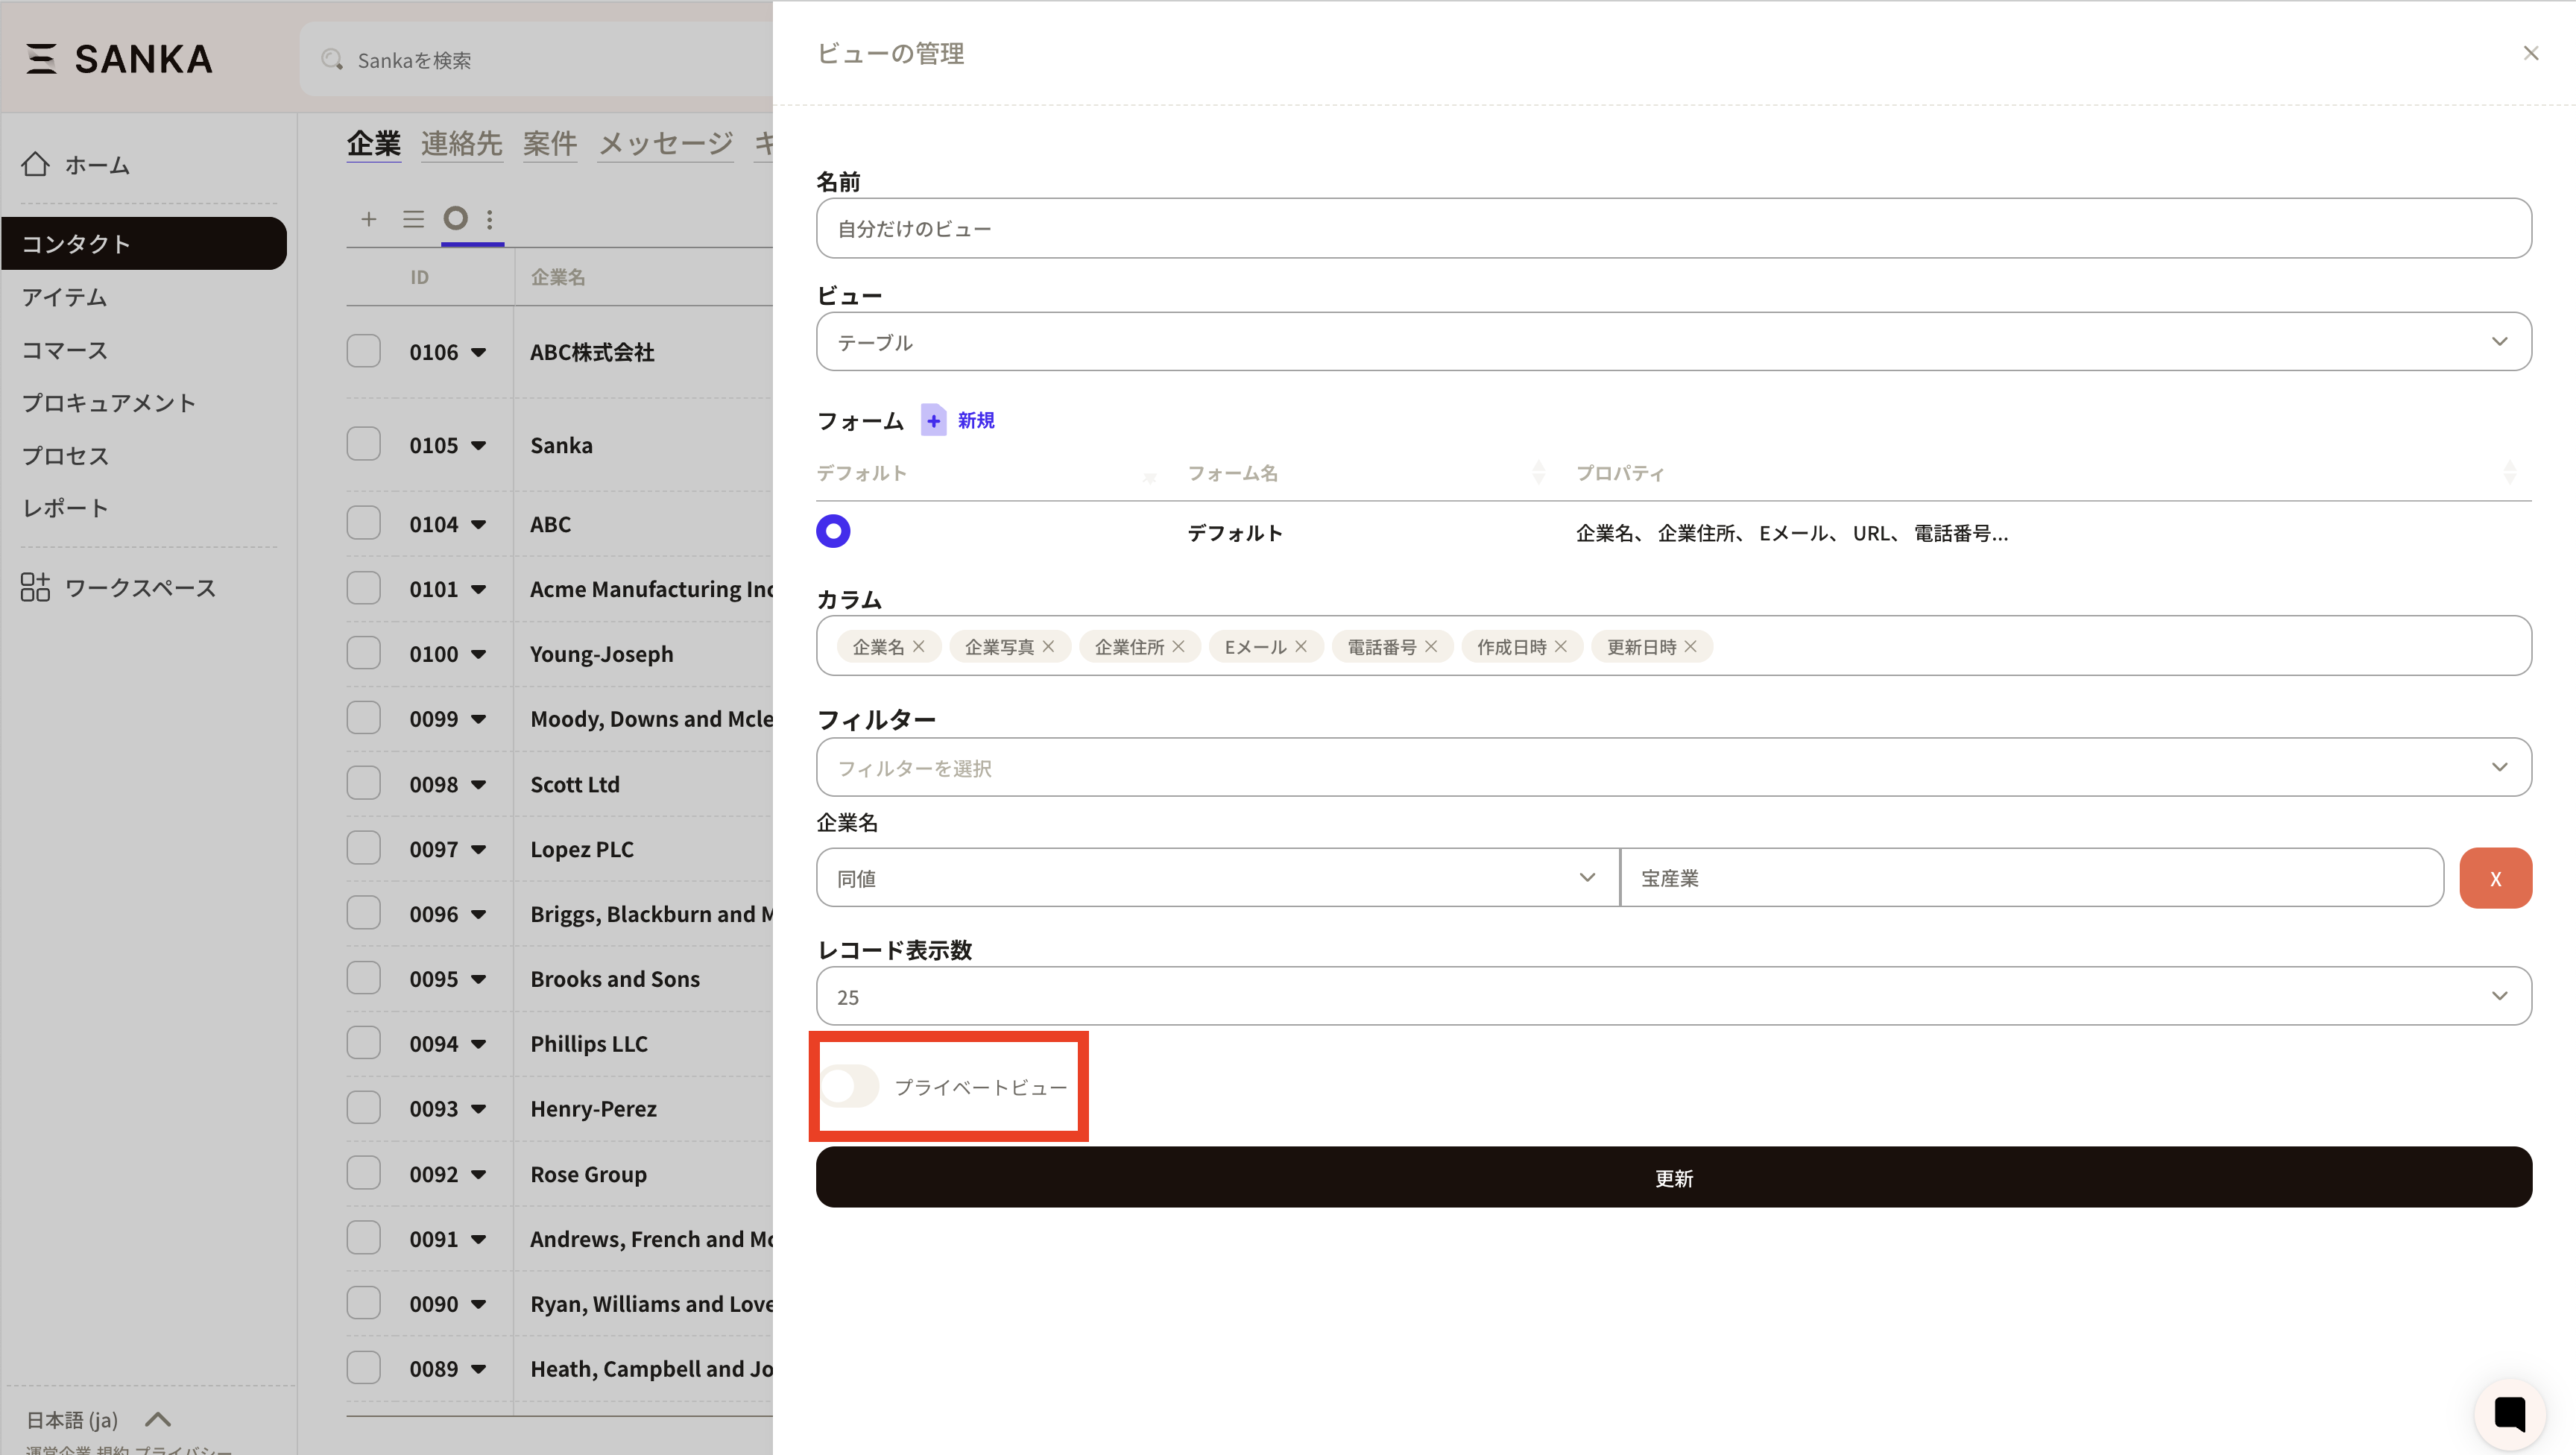Open the Workspace grid icon
The width and height of the screenshot is (2576, 1455).
tap(35, 587)
